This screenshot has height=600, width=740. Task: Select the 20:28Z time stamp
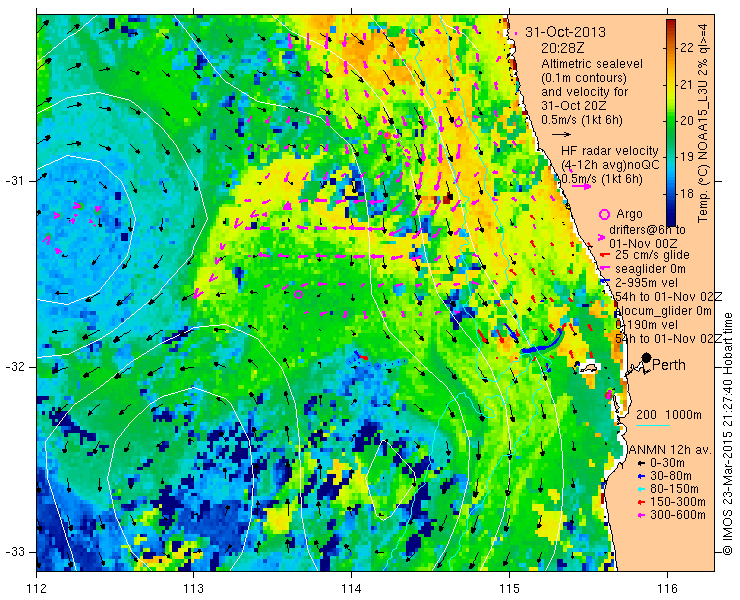563,48
